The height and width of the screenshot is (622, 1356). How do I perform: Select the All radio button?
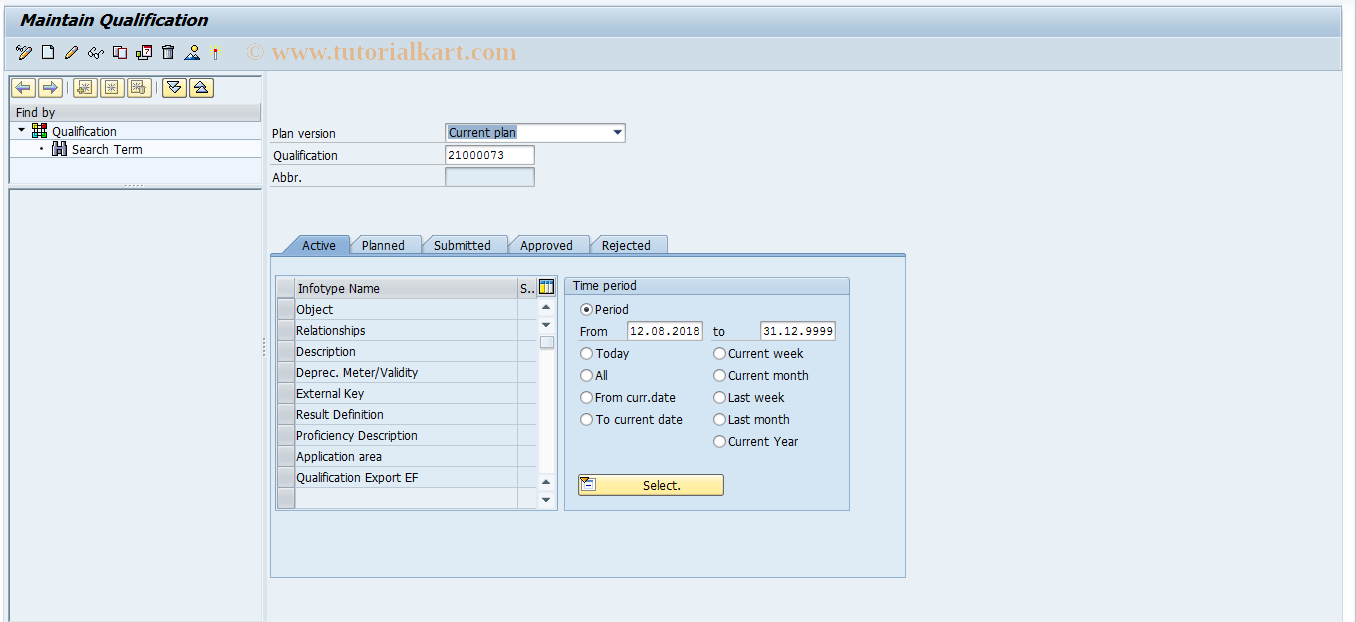pyautogui.click(x=586, y=376)
